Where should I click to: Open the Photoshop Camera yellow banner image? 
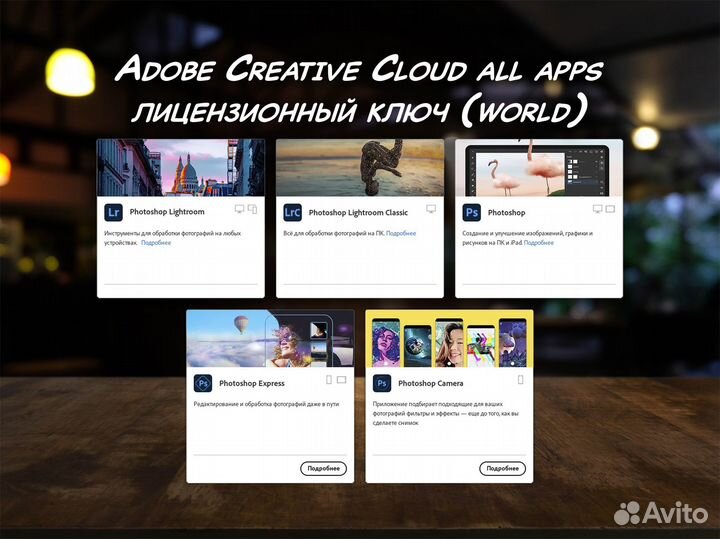450,338
